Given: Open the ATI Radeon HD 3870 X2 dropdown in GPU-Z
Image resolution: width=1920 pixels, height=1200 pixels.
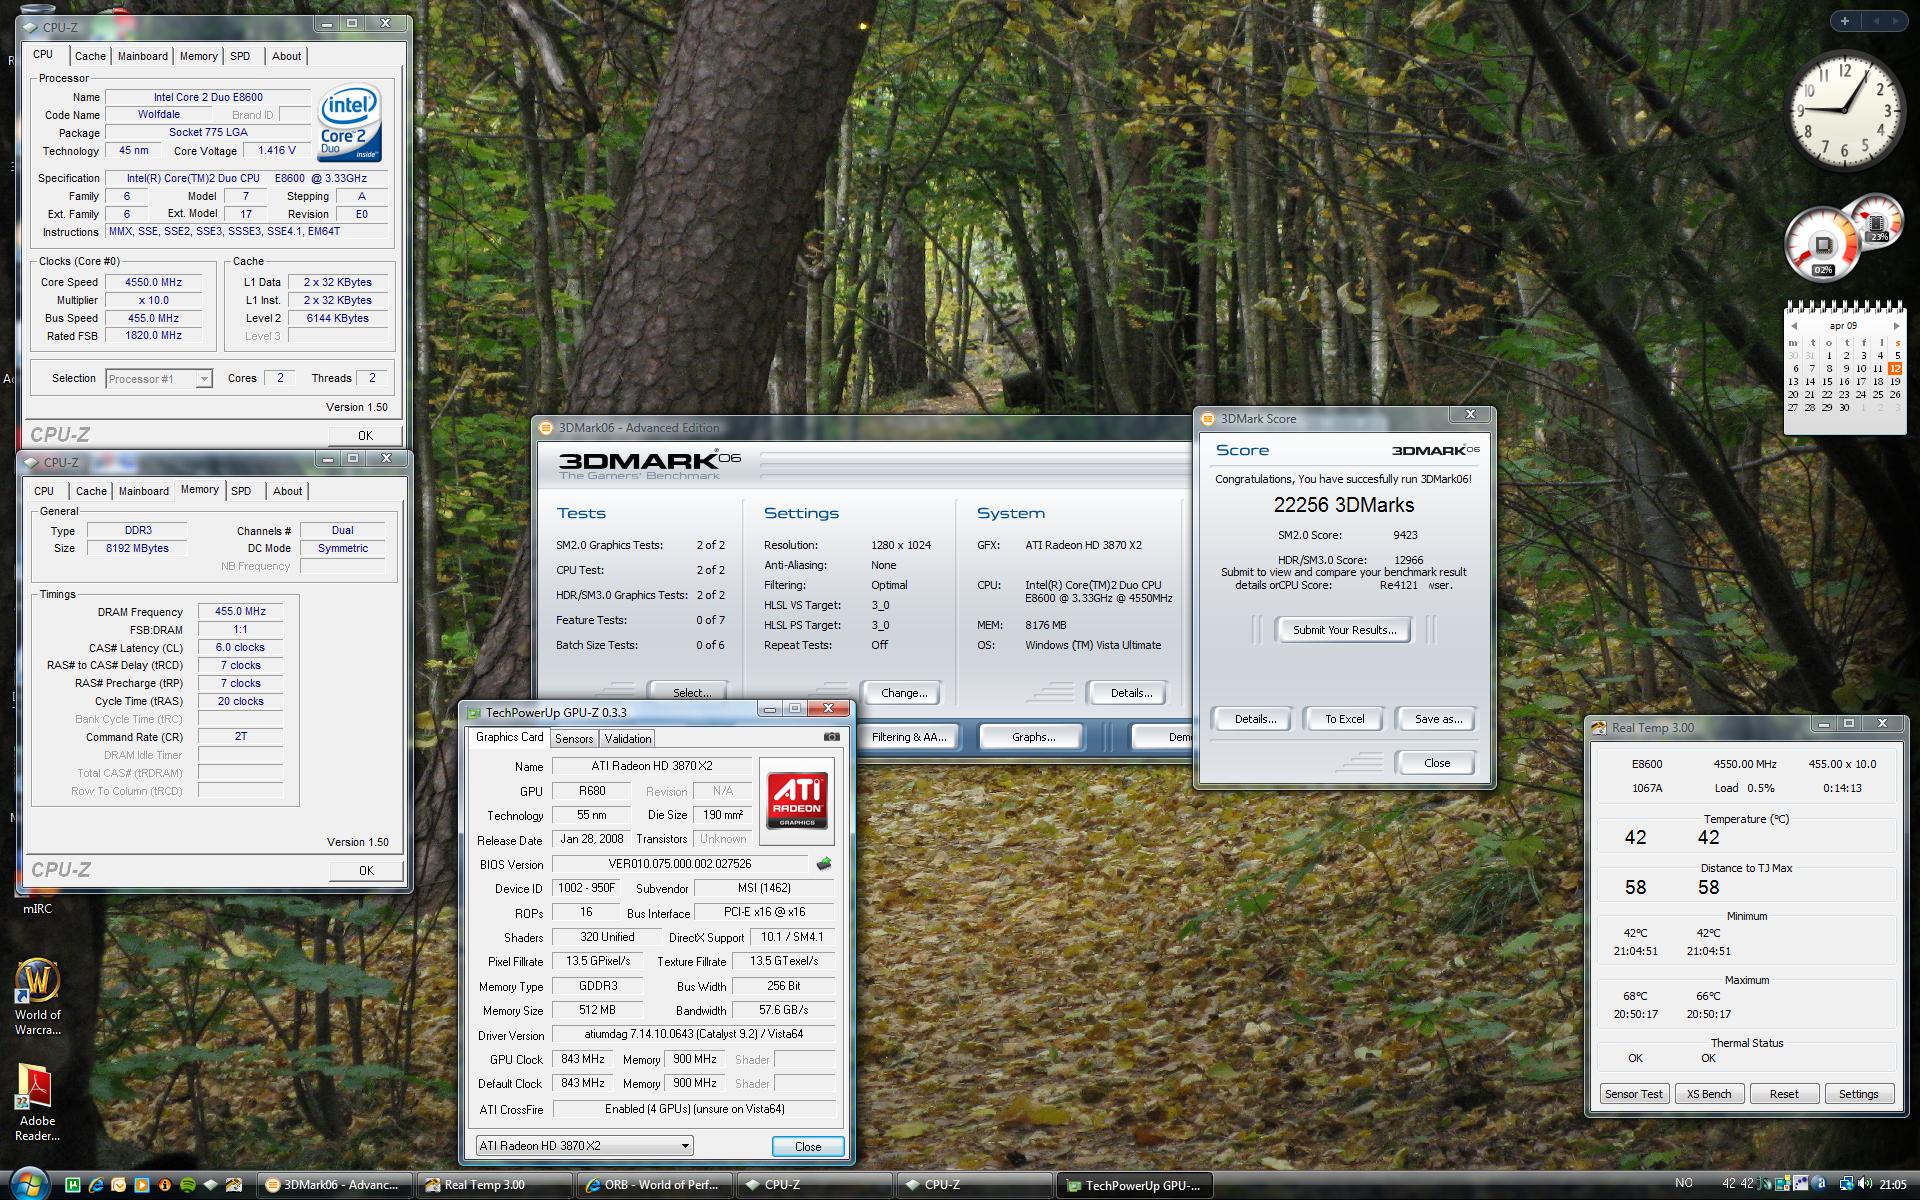Looking at the screenshot, I should click(584, 1146).
